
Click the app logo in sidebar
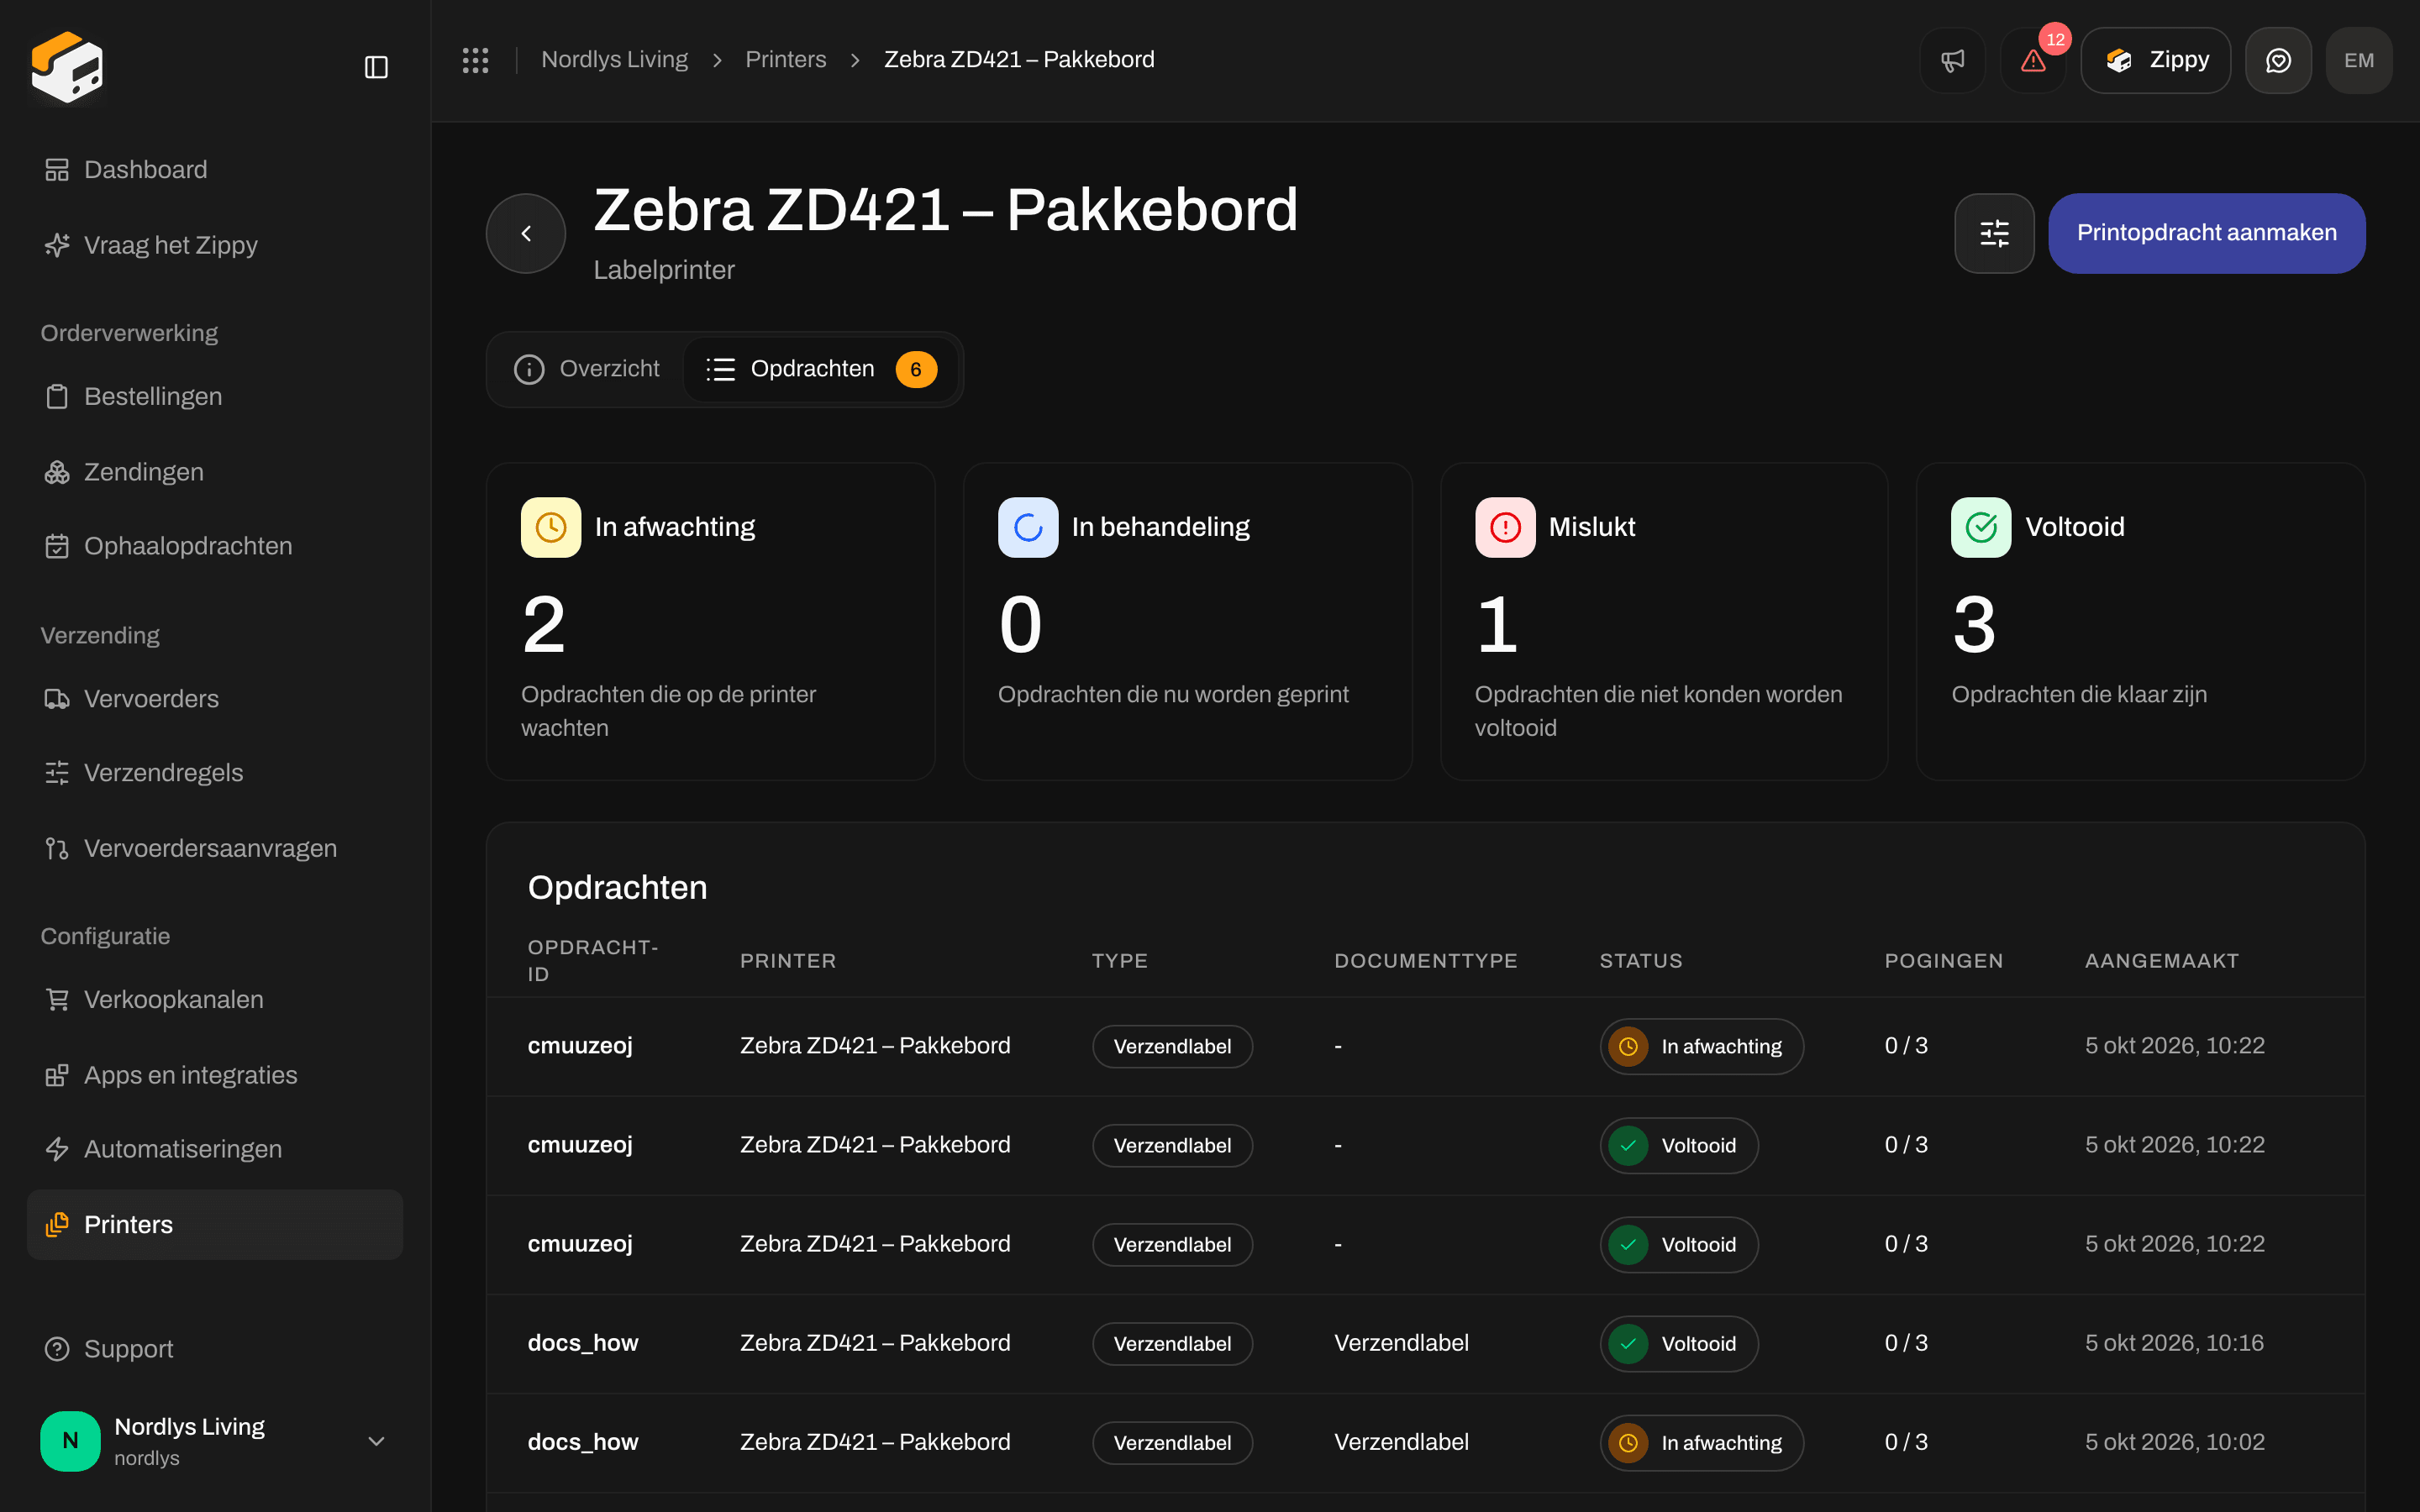(67, 67)
